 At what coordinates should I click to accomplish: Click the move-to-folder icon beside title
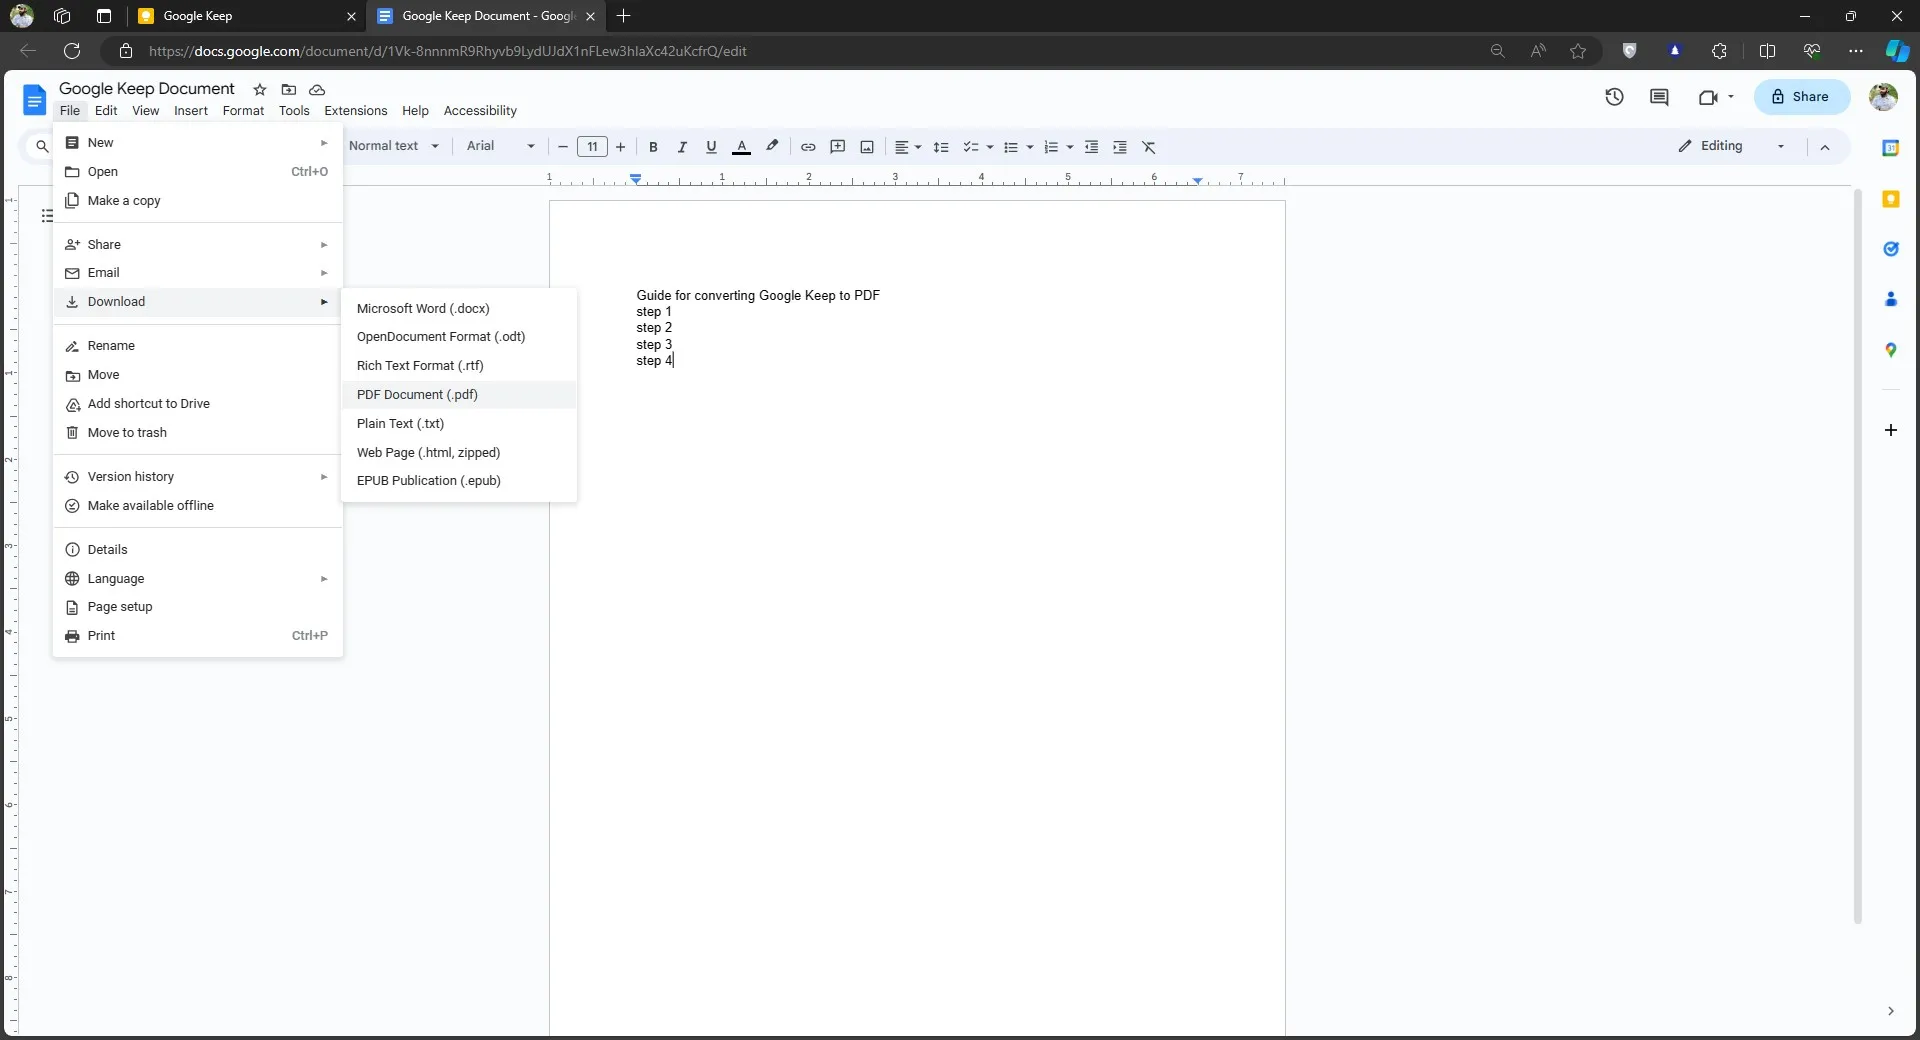(289, 89)
